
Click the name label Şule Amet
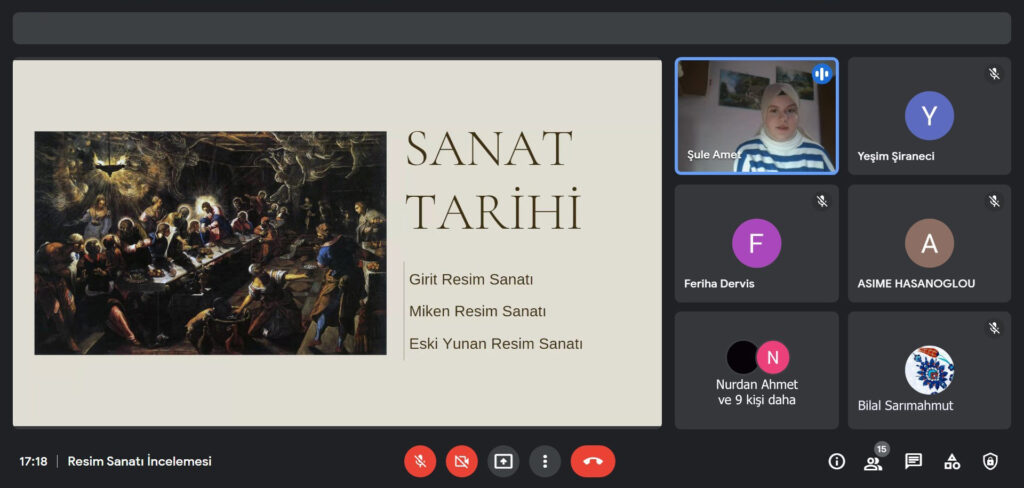[x=714, y=155]
